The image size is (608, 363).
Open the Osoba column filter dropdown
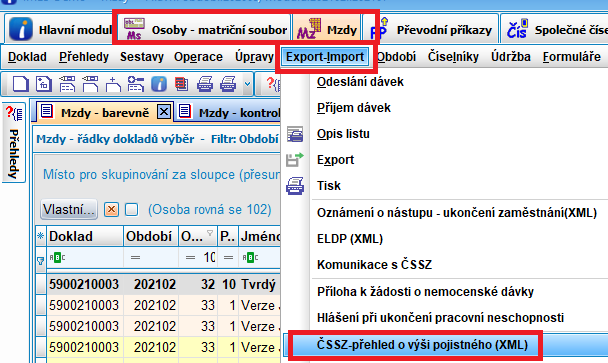(x=210, y=233)
